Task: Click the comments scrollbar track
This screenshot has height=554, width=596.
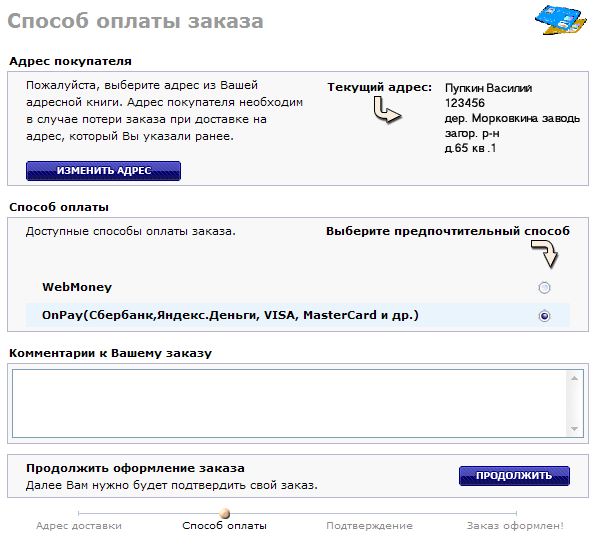Action: tap(574, 404)
